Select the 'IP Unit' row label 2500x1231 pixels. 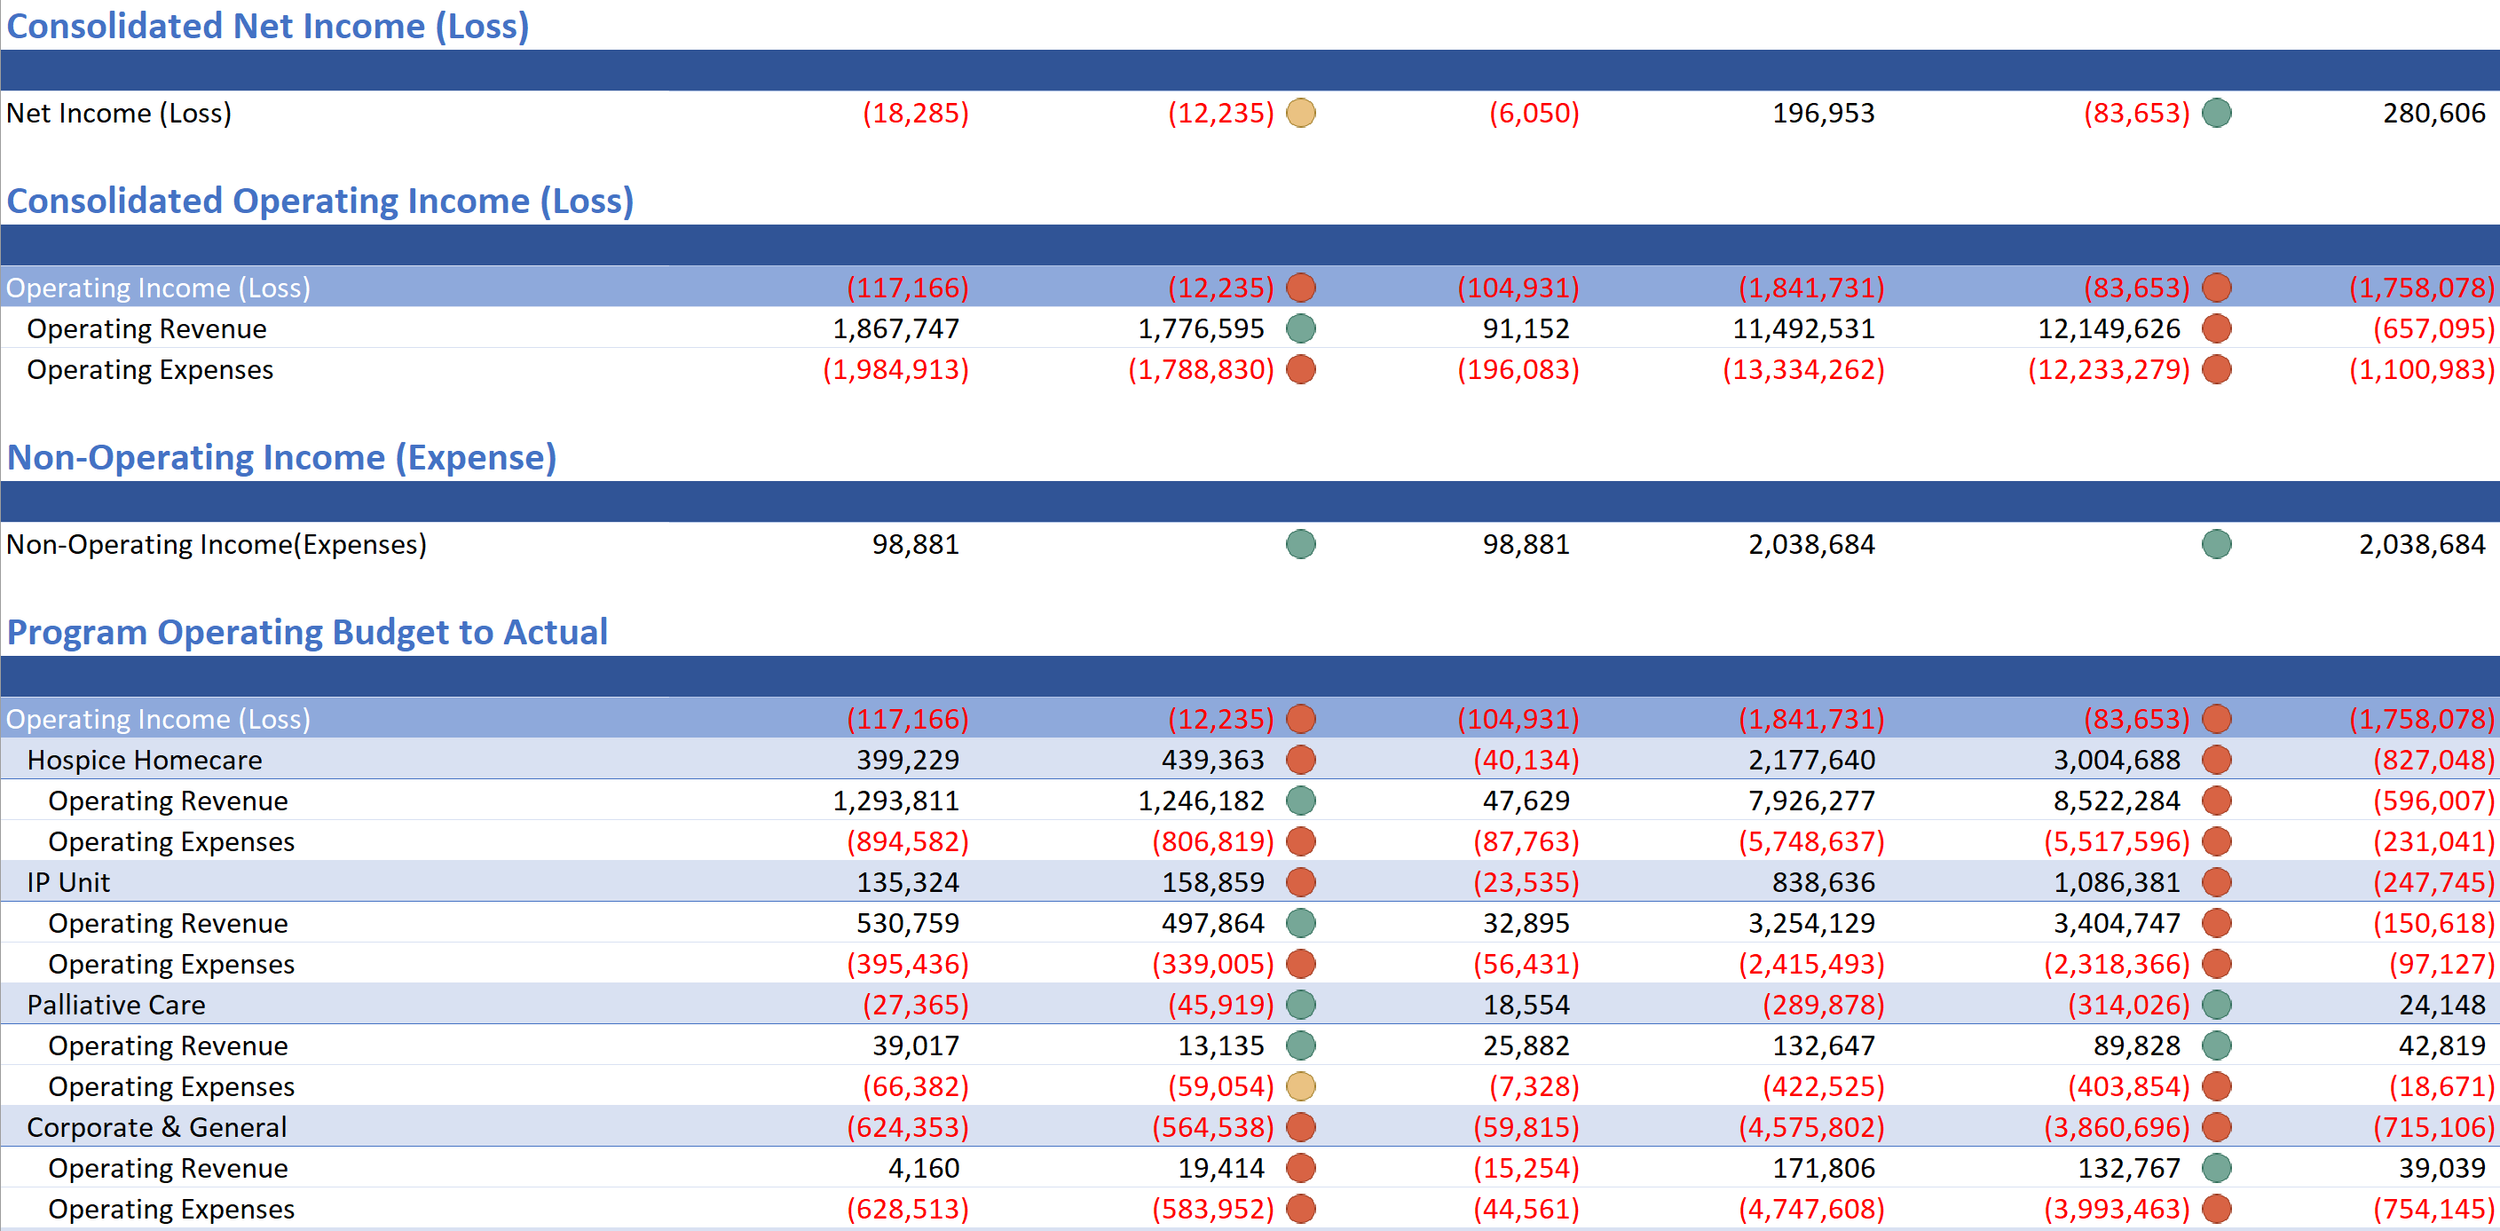[68, 882]
